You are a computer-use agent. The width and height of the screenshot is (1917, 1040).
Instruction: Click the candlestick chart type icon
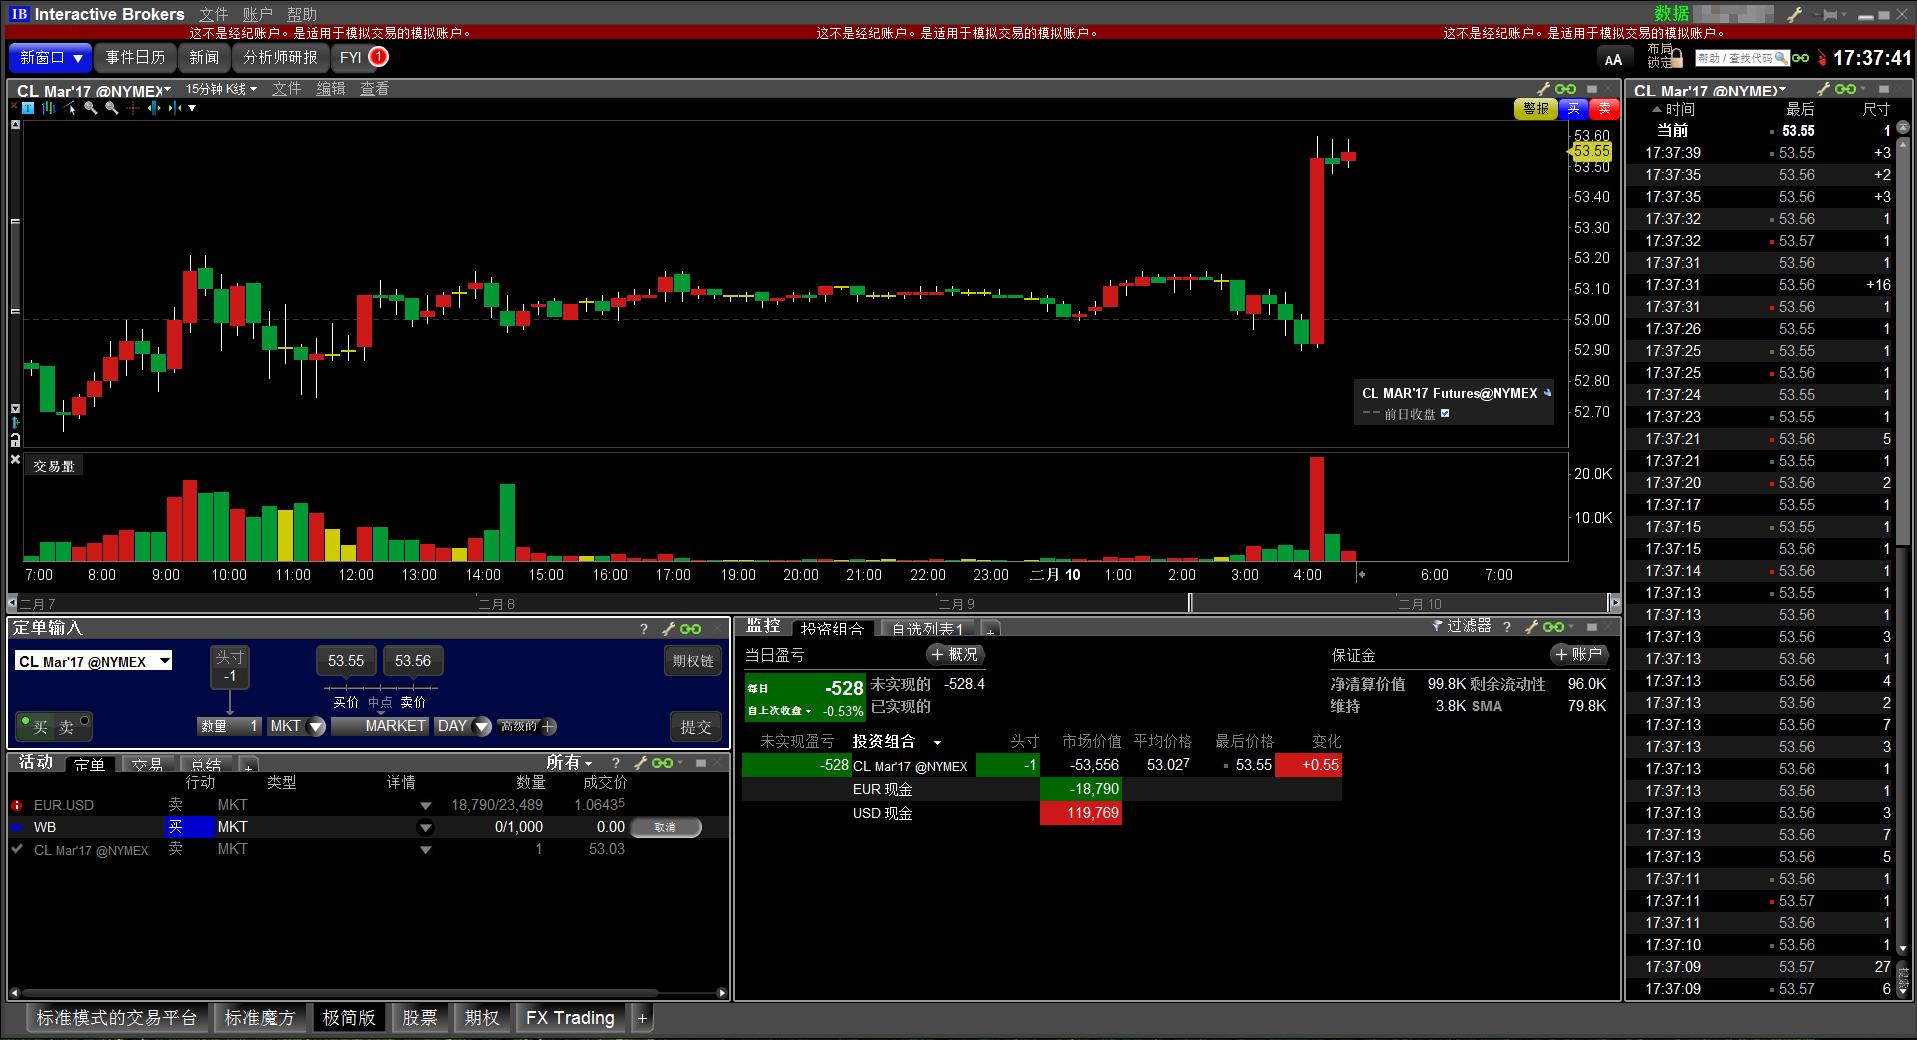[x=48, y=108]
